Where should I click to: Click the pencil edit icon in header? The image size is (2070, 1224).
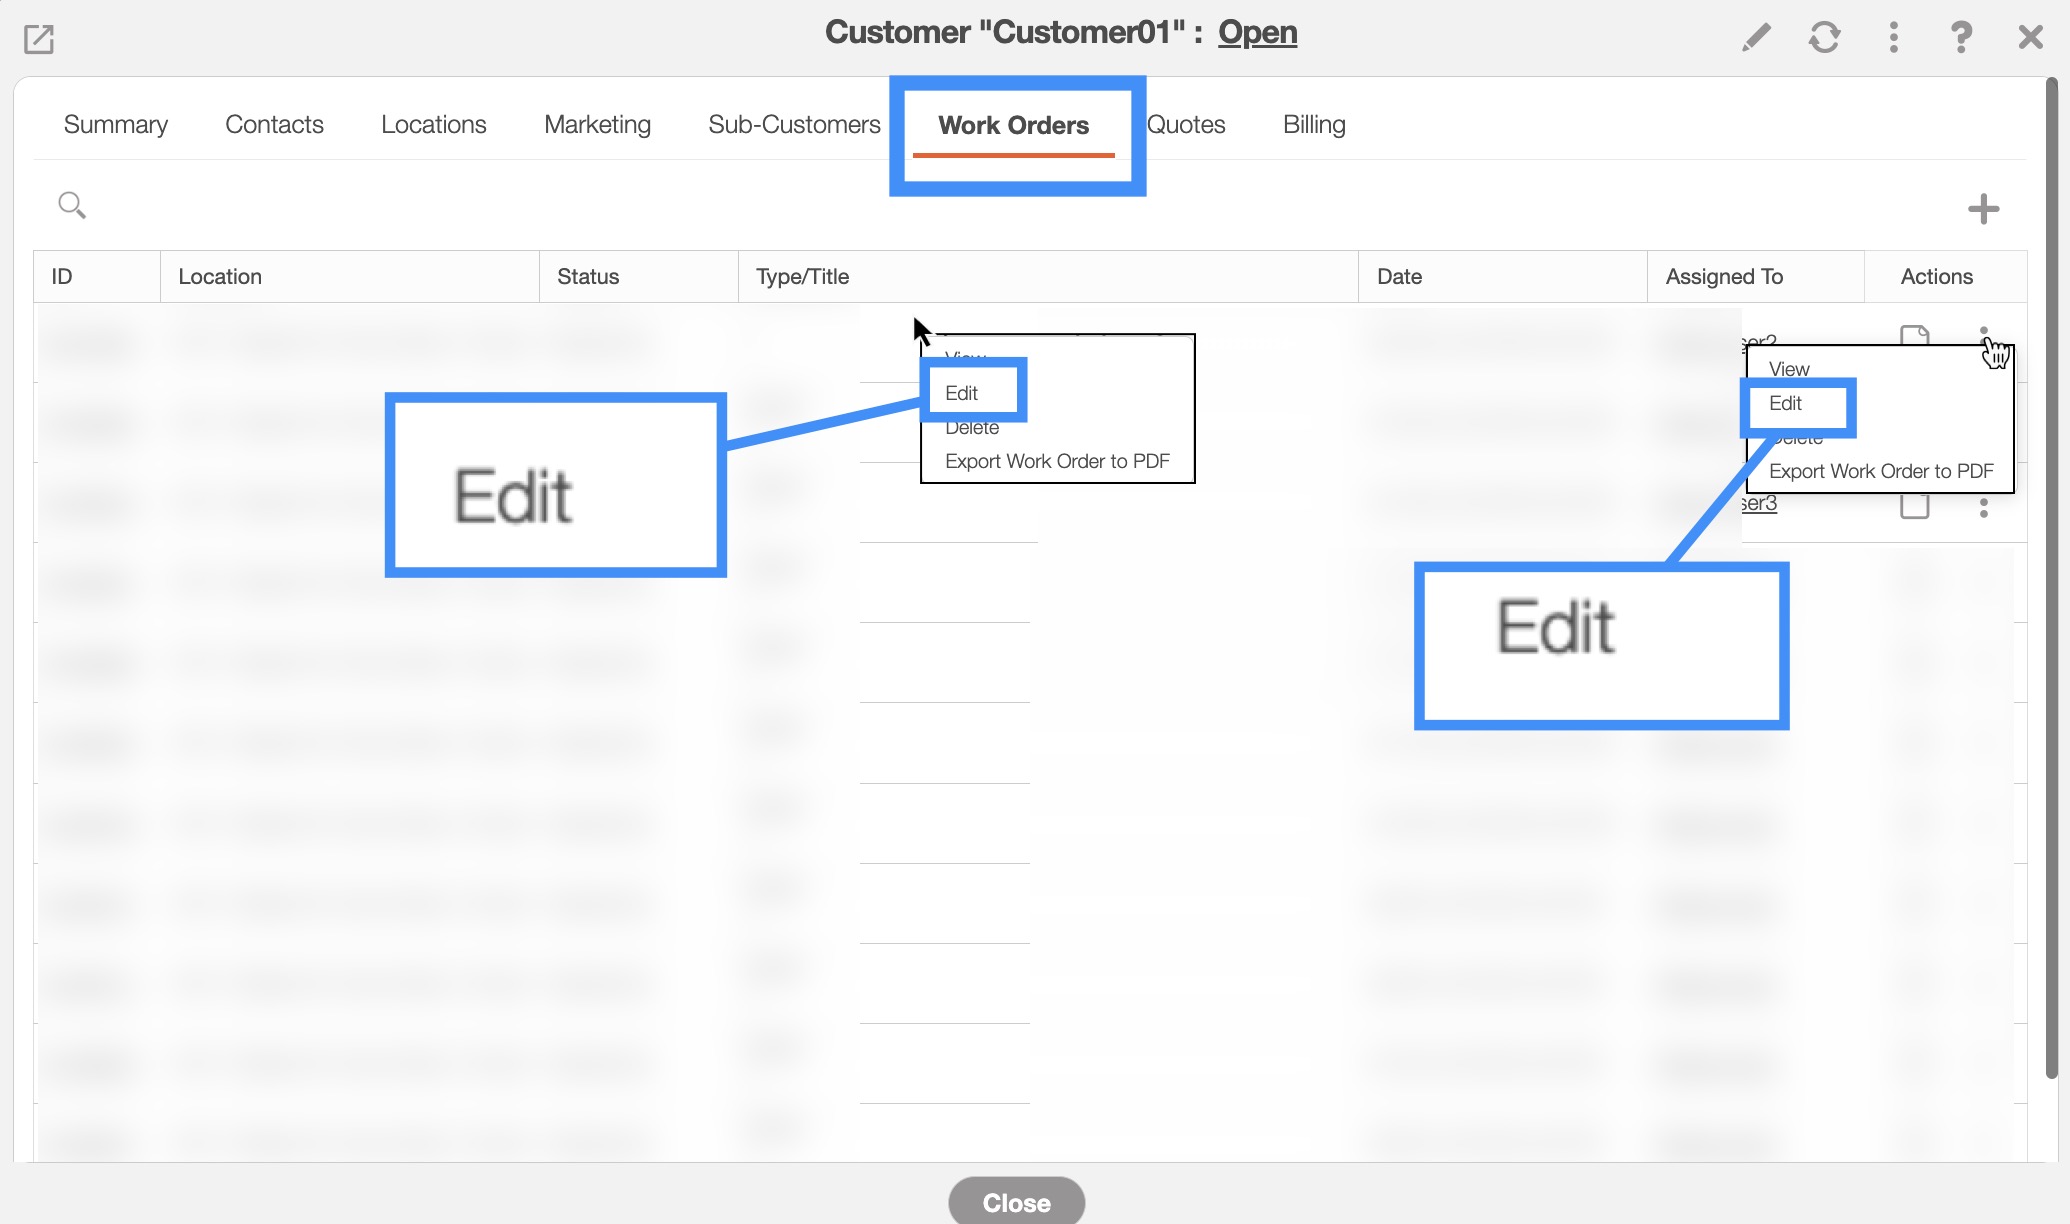click(x=1756, y=38)
